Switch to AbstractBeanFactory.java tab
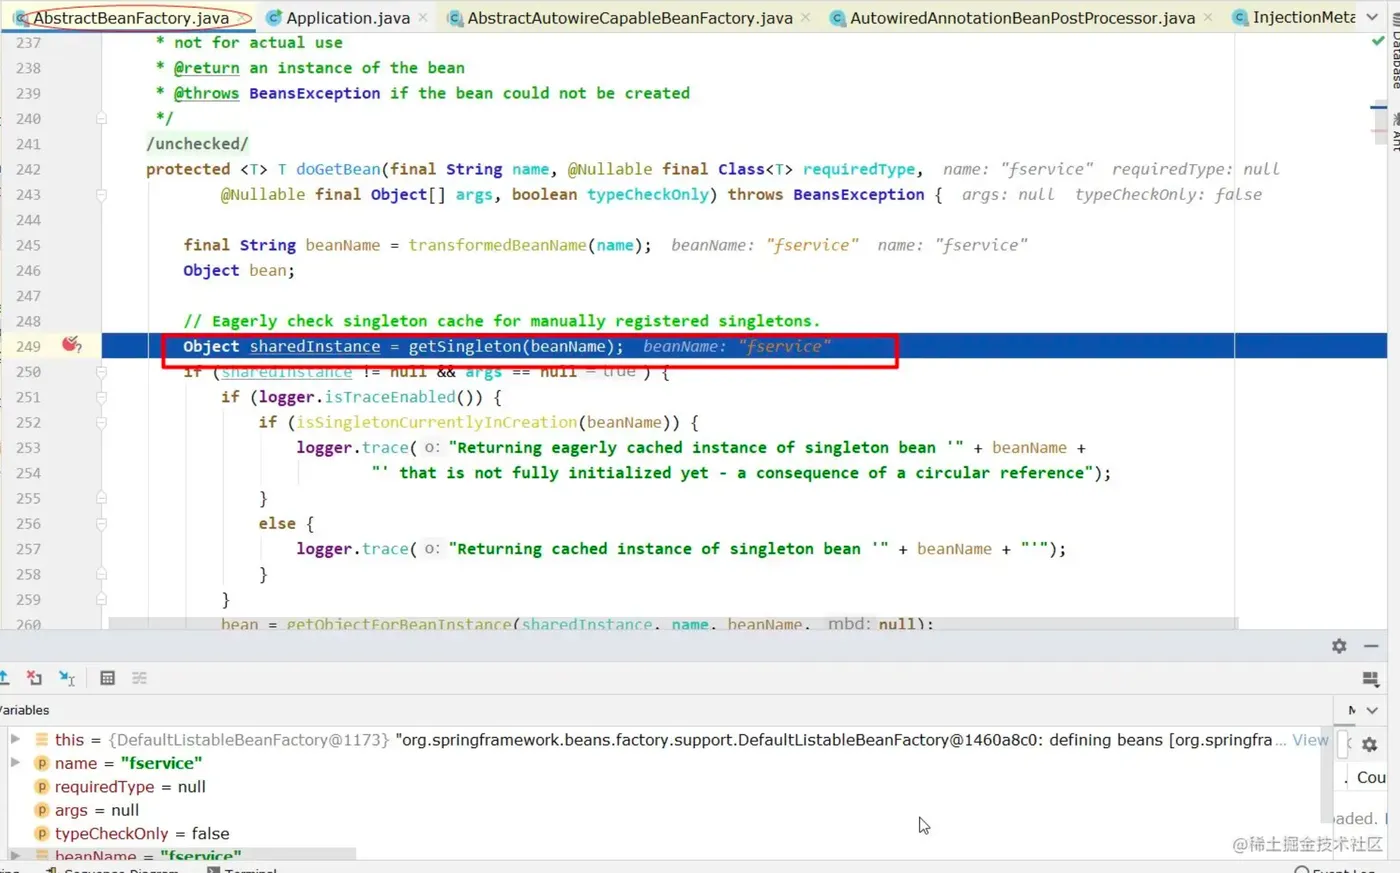 tap(130, 18)
